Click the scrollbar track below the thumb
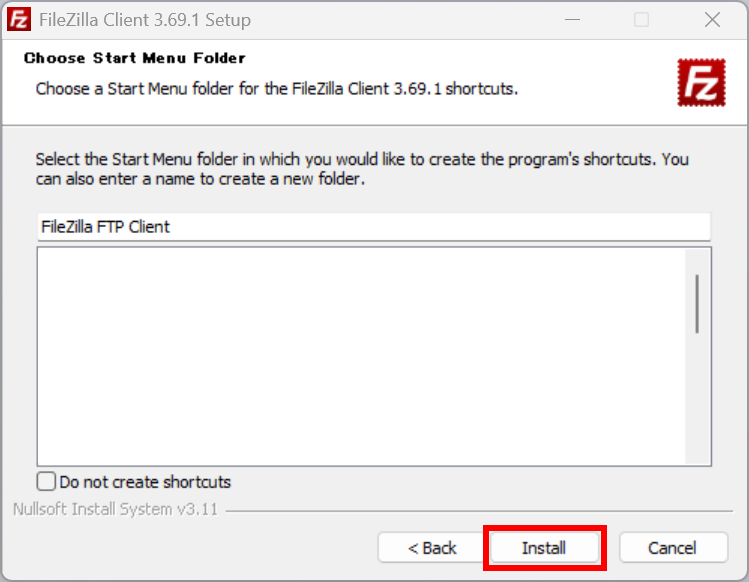Screen dimensions: 749x582 point(697,398)
